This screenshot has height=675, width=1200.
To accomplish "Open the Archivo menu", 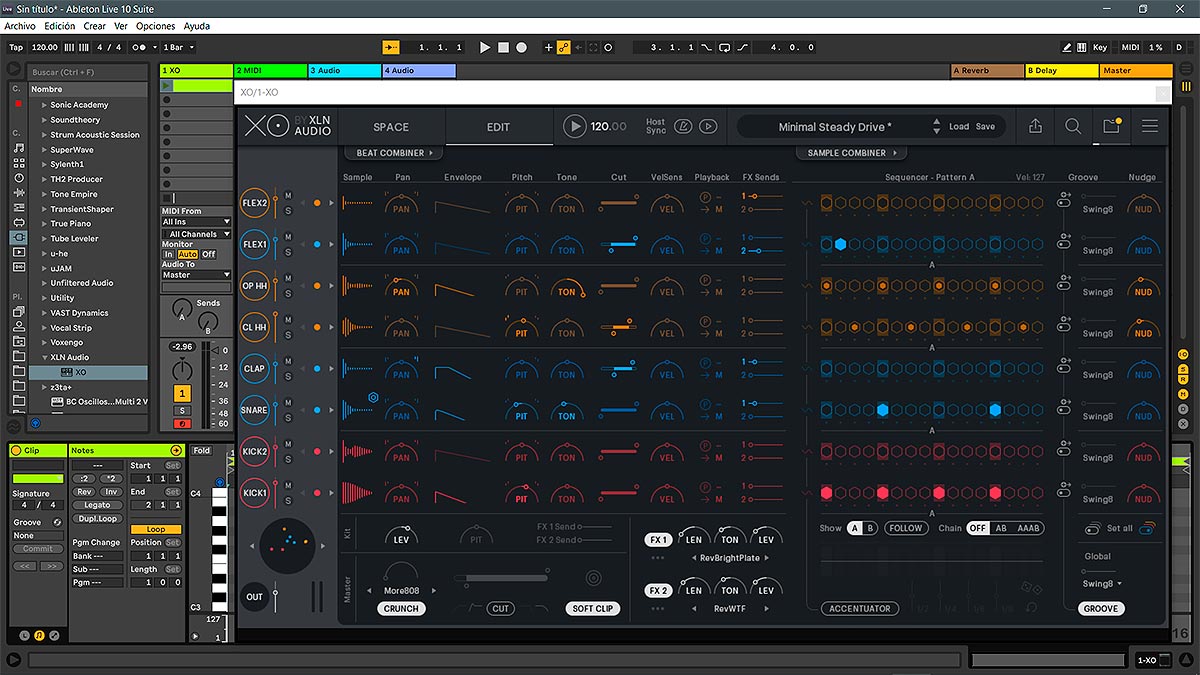I will click(x=20, y=26).
